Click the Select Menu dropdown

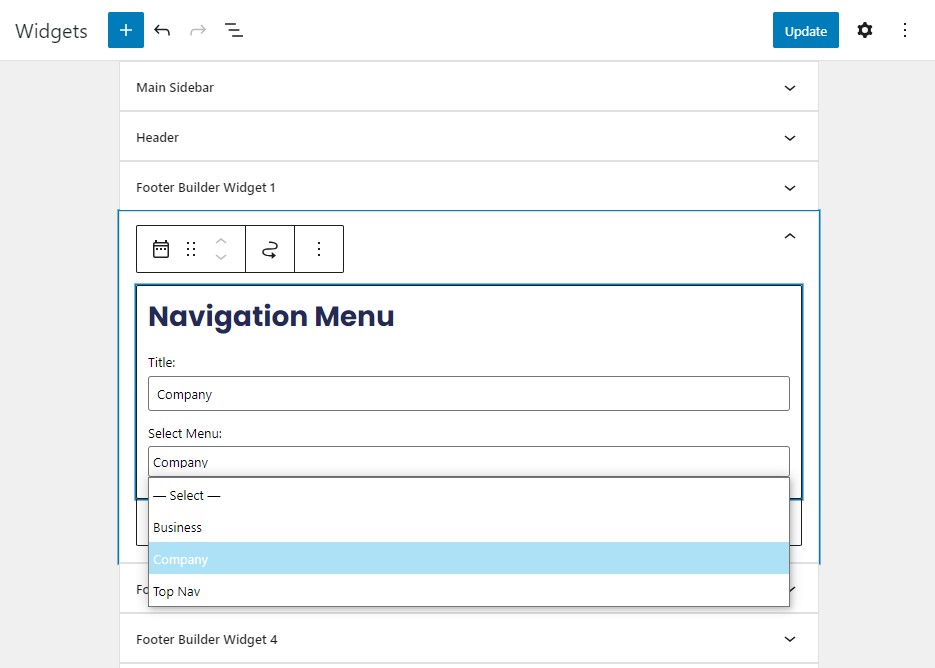(x=469, y=462)
